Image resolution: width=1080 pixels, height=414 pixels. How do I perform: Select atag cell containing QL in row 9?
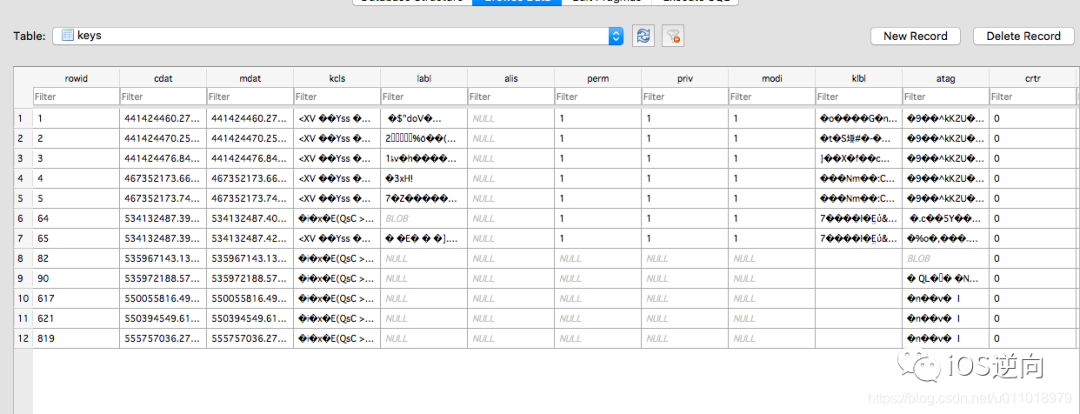(x=946, y=278)
